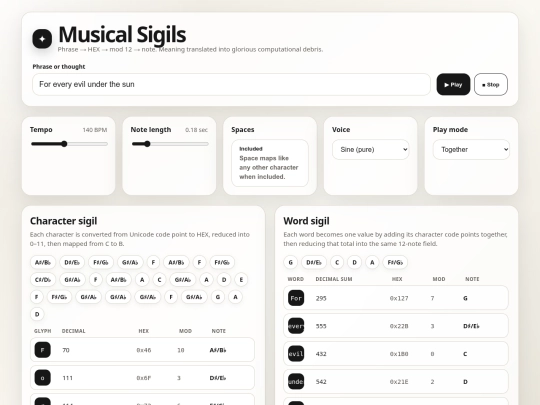Click the hex value 0x127

tap(399, 298)
